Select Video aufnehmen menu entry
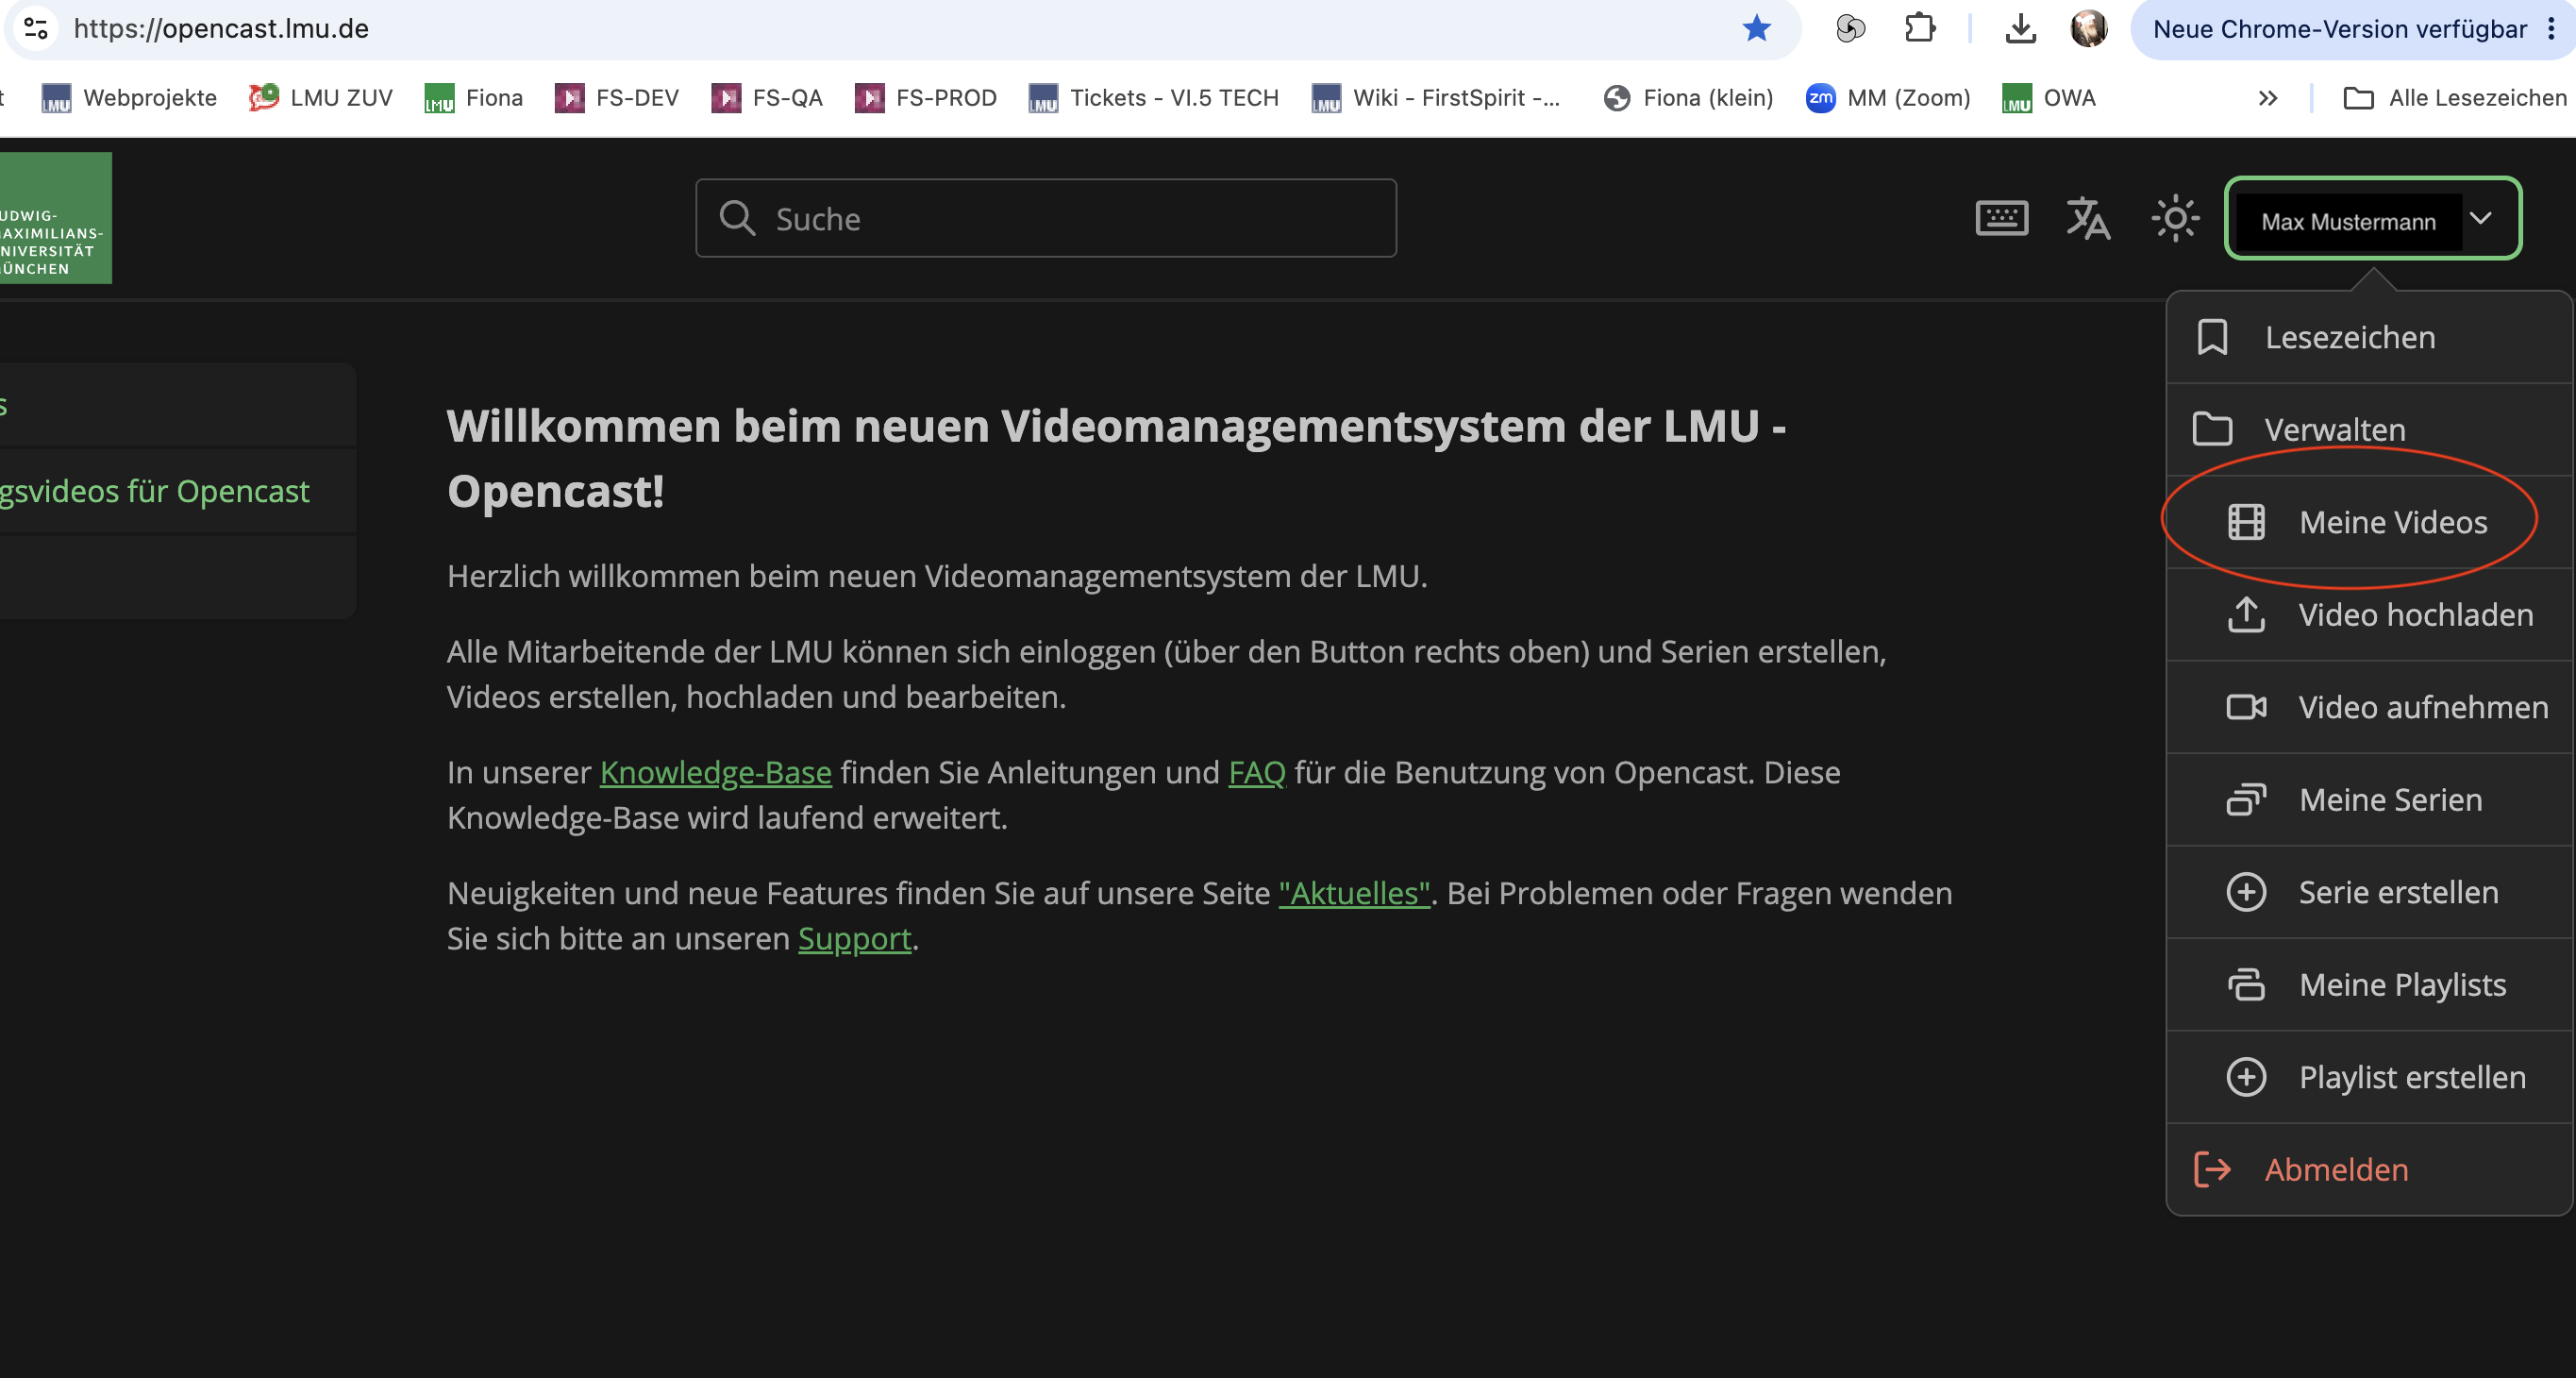The image size is (2576, 1378). pyautogui.click(x=2369, y=707)
